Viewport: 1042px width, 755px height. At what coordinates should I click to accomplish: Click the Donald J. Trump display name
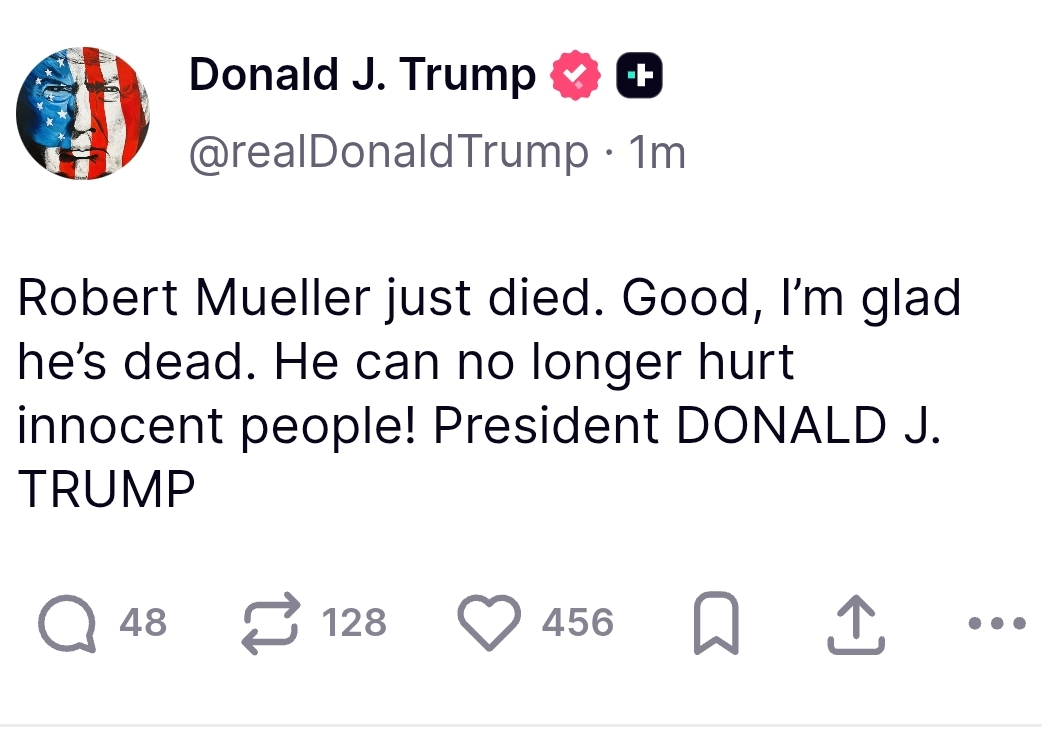(x=362, y=75)
